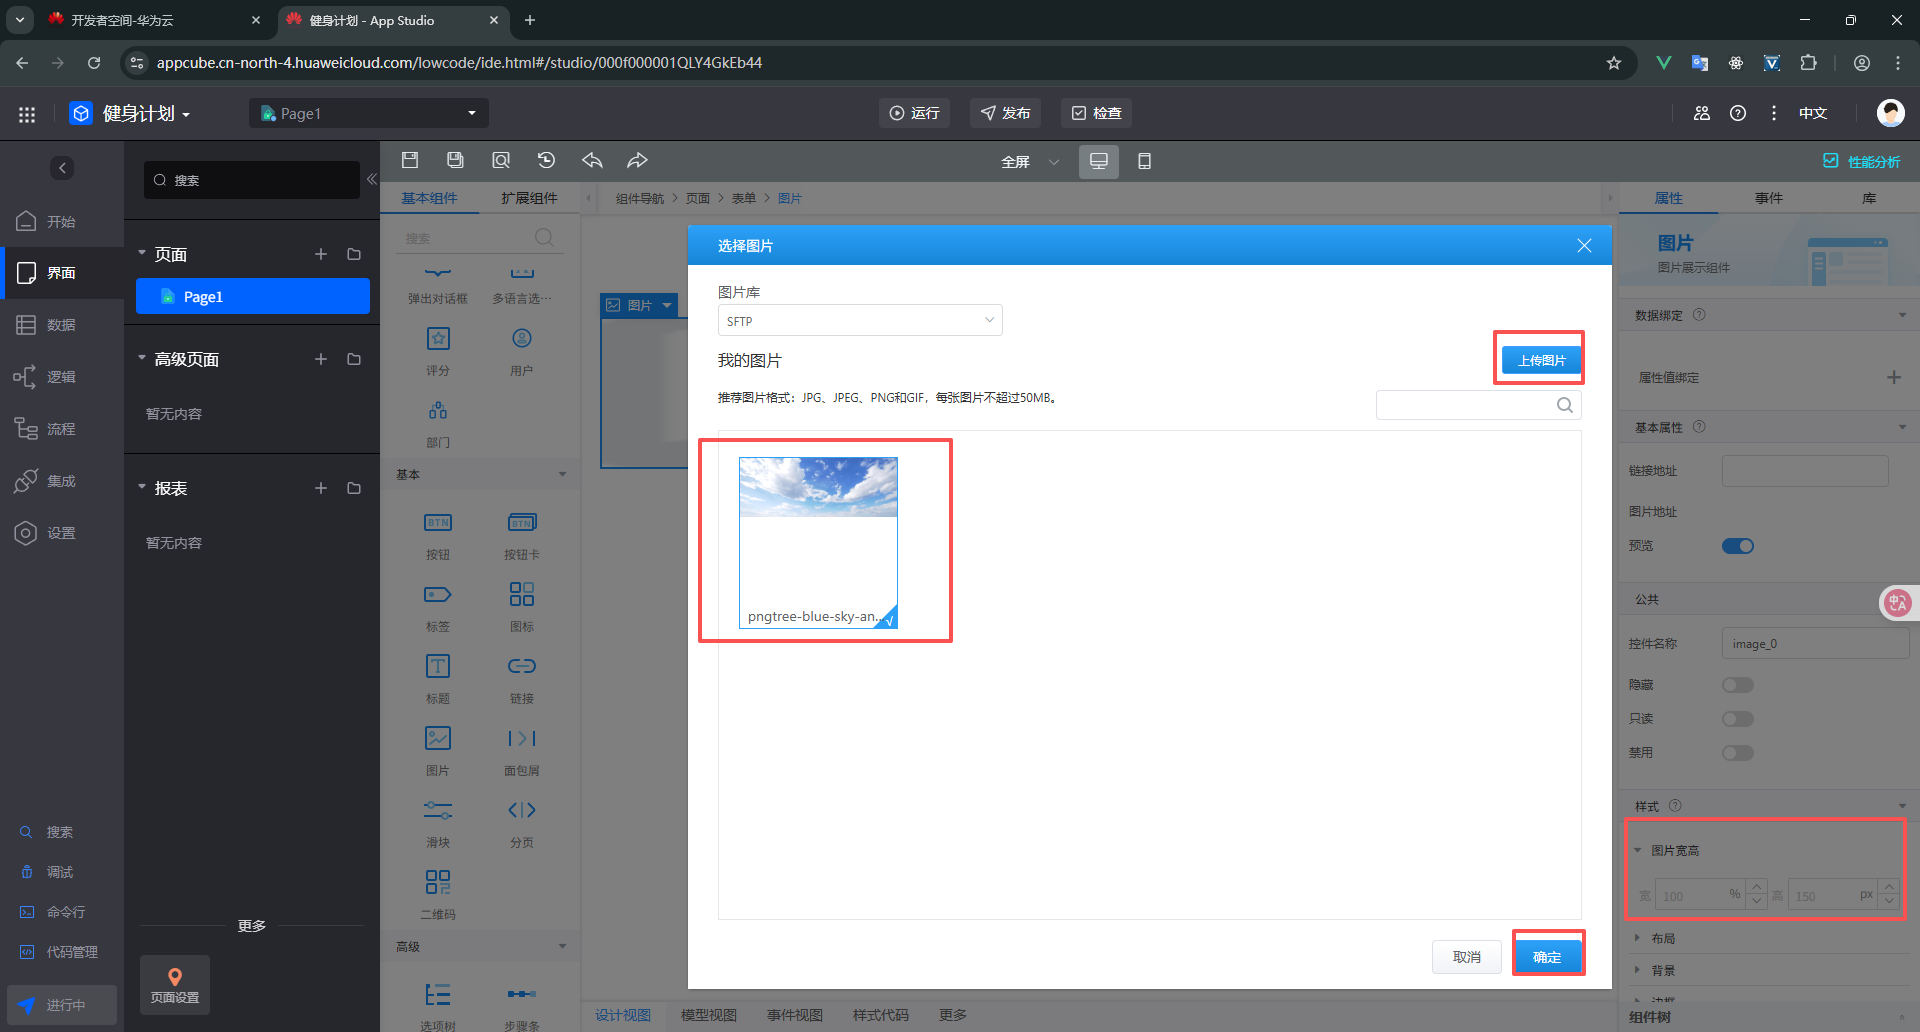
Task: Click the save icon in editor toolbar
Action: coord(410,160)
